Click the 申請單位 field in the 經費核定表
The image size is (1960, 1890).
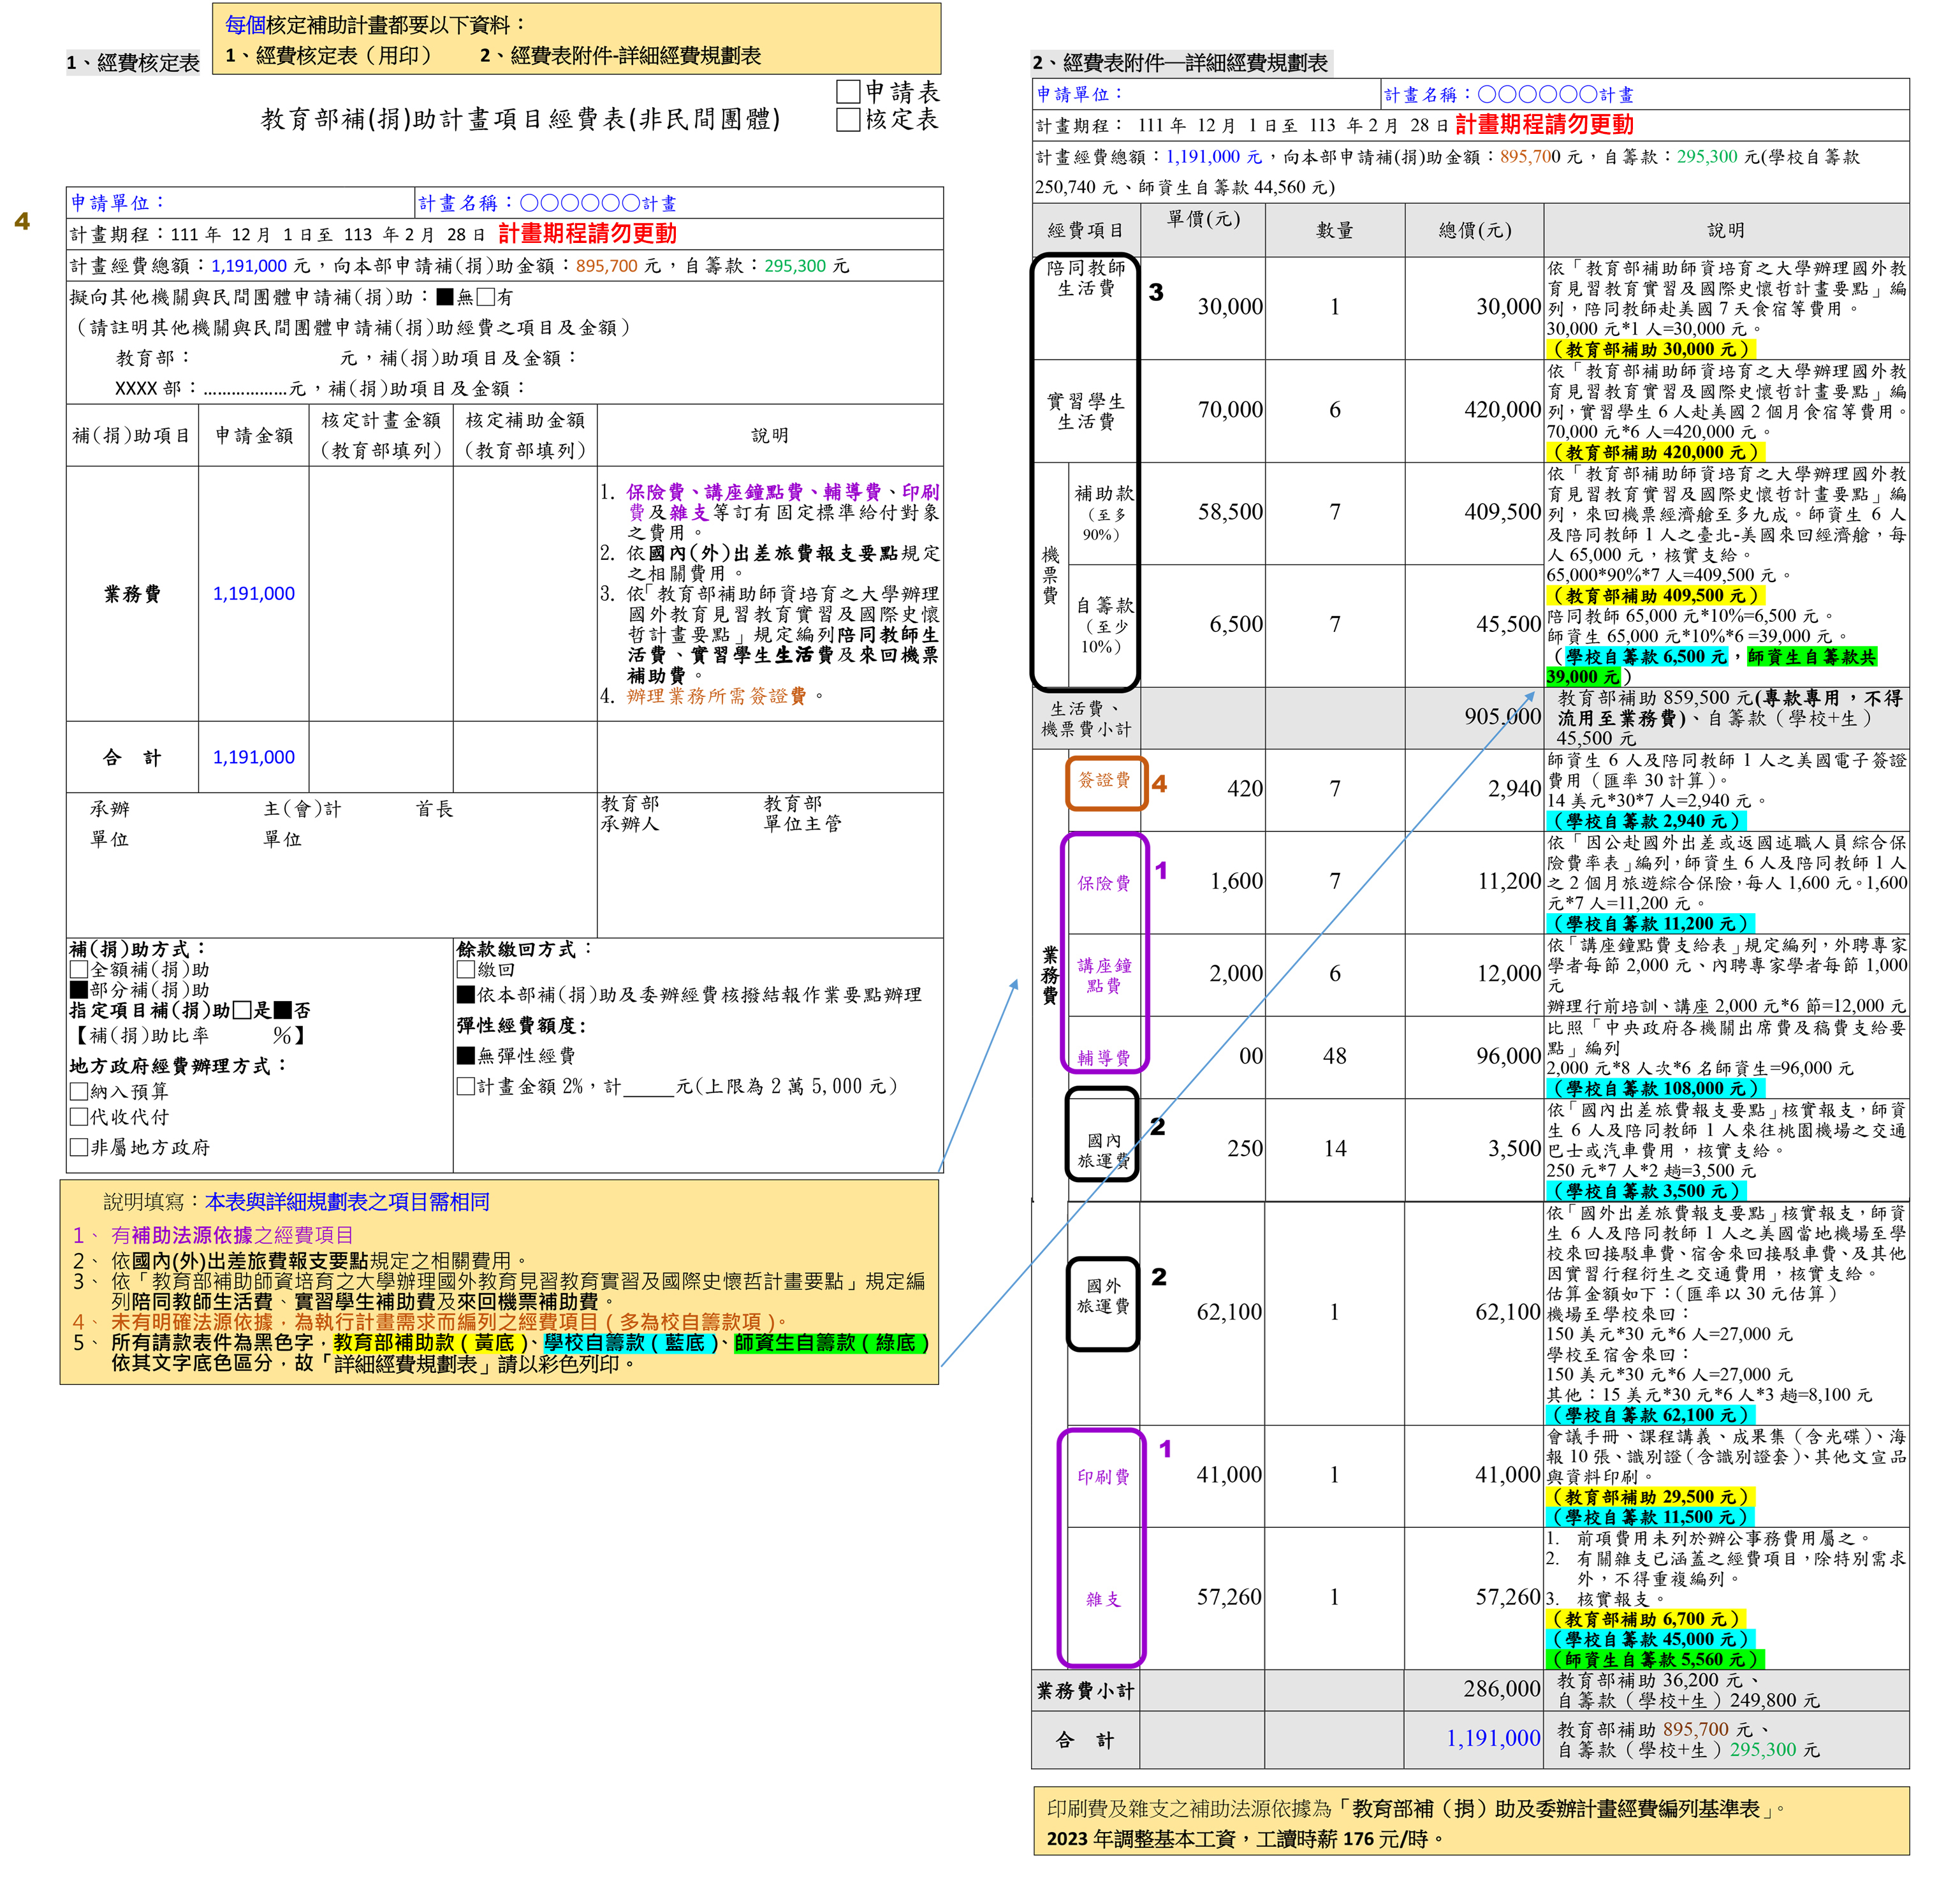(241, 203)
